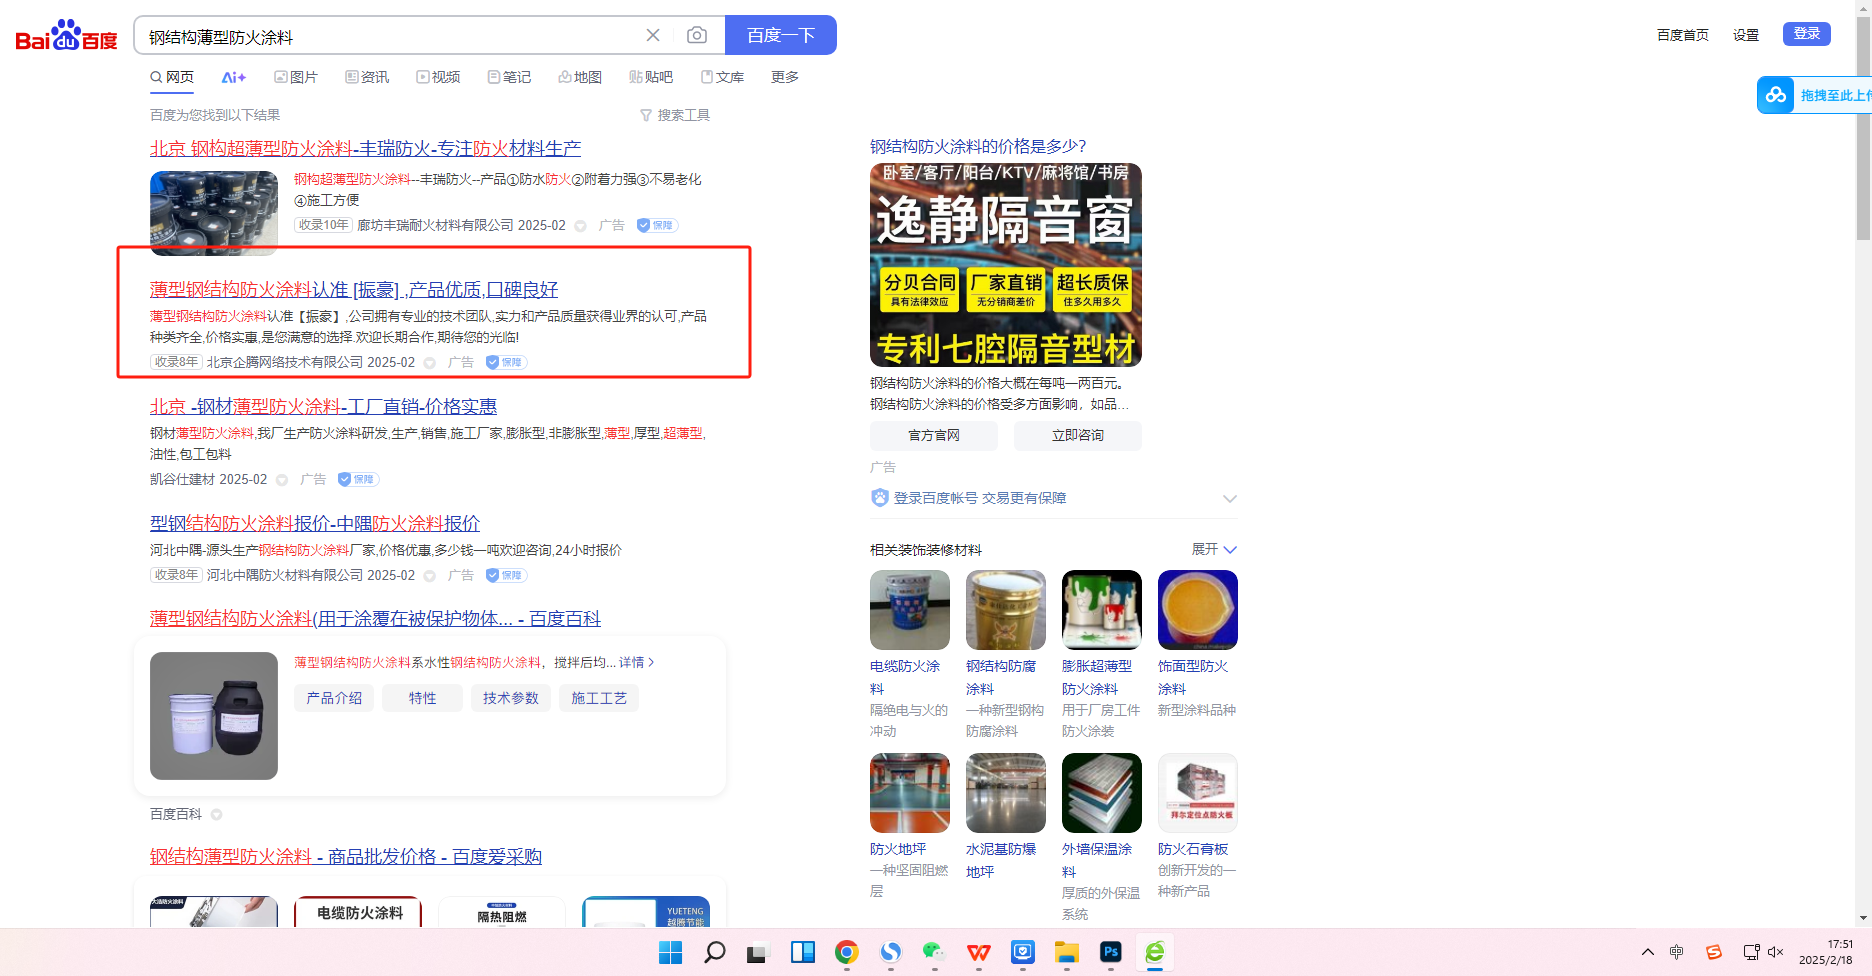Open the 特性 Baike section
The width and height of the screenshot is (1872, 976).
(x=422, y=698)
